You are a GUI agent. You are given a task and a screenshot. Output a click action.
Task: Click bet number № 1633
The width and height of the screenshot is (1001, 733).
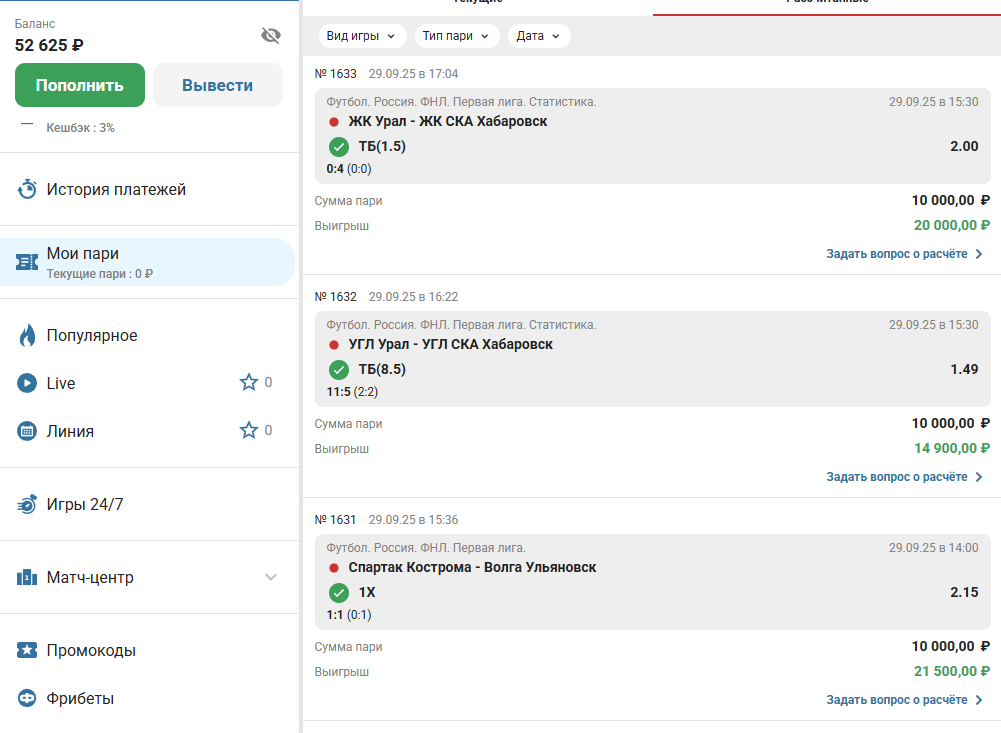335,73
